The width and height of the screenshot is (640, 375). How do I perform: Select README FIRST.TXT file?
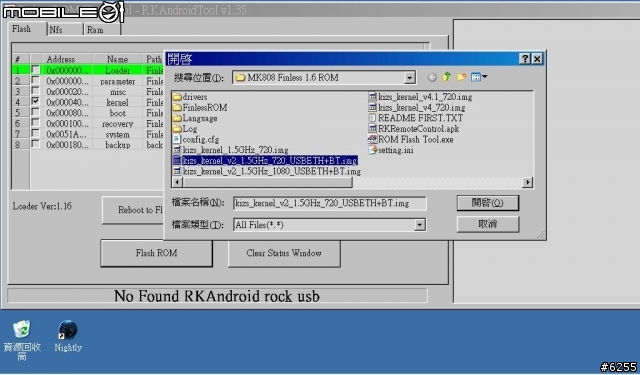coord(416,118)
